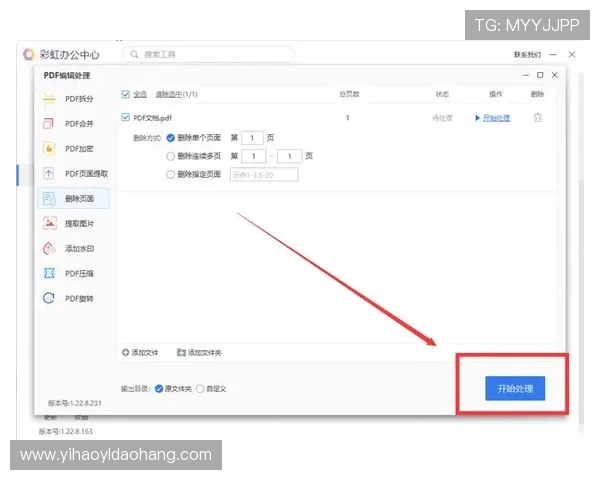Switch to the PDF合并 menu item
This screenshot has height=480, width=600.
[79, 124]
